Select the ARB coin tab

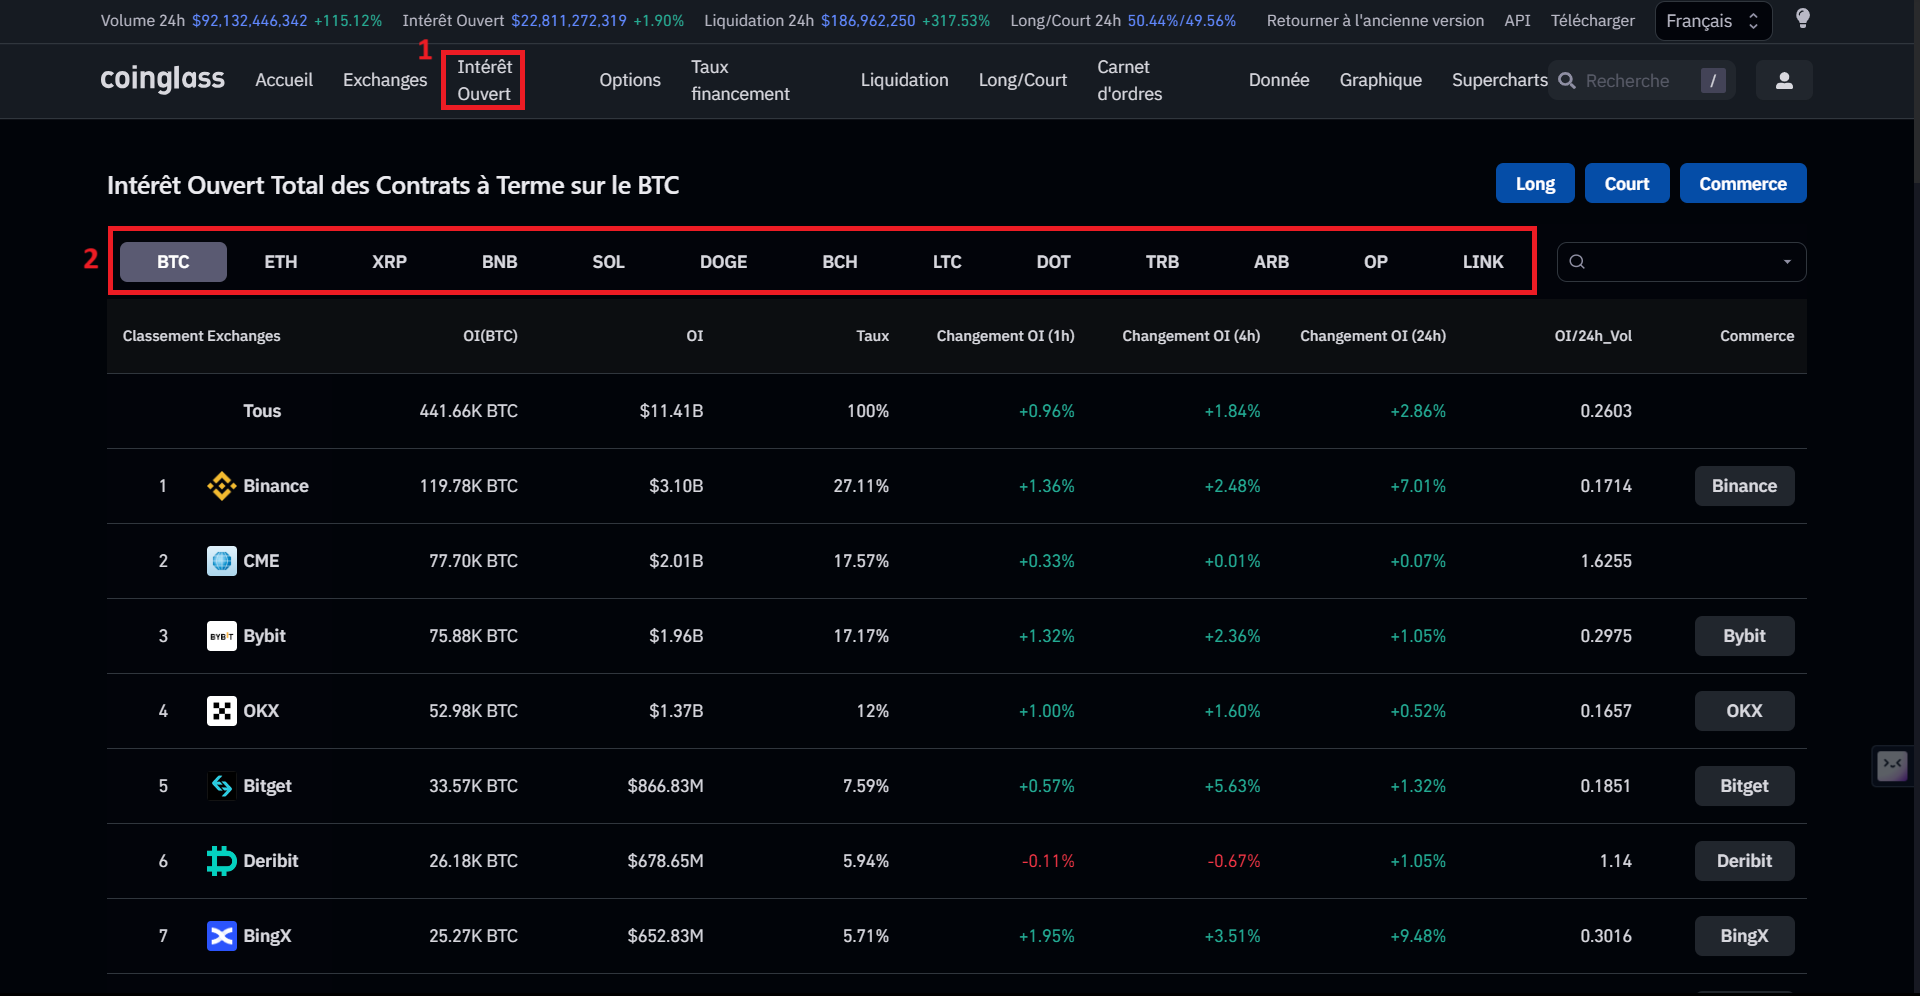pyautogui.click(x=1271, y=262)
